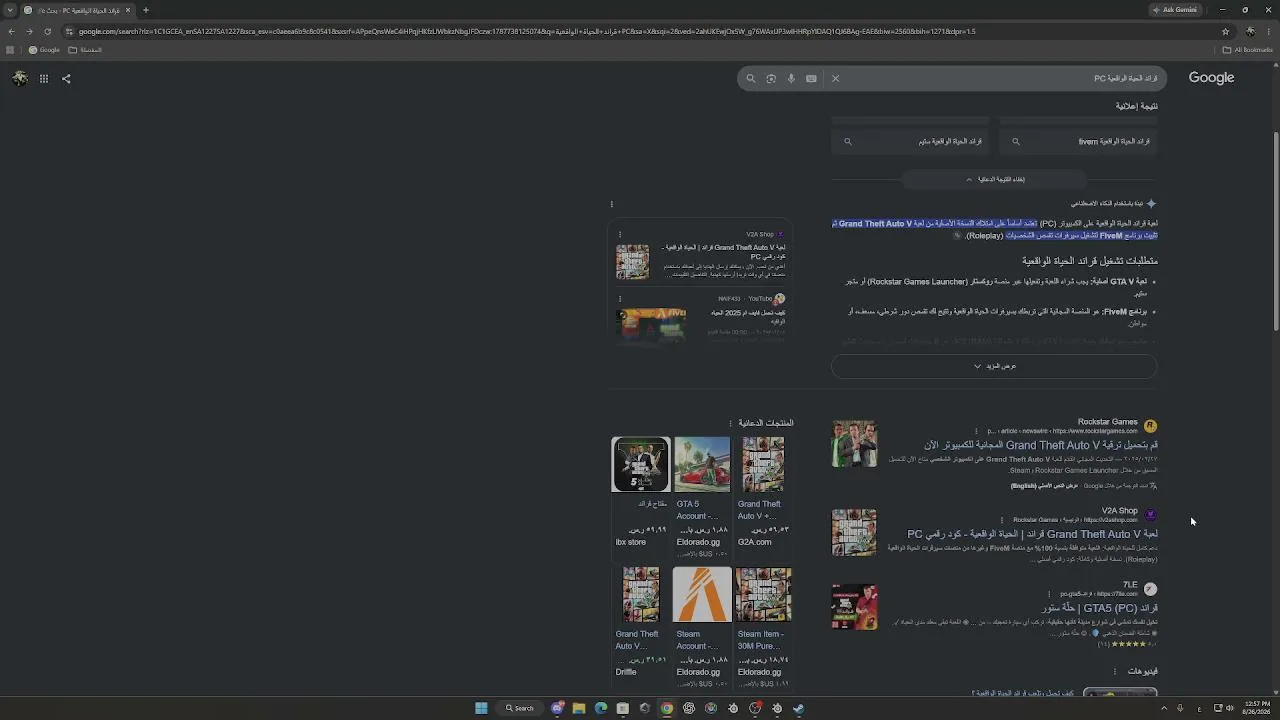Open videos section three-dot menu

[1114, 671]
